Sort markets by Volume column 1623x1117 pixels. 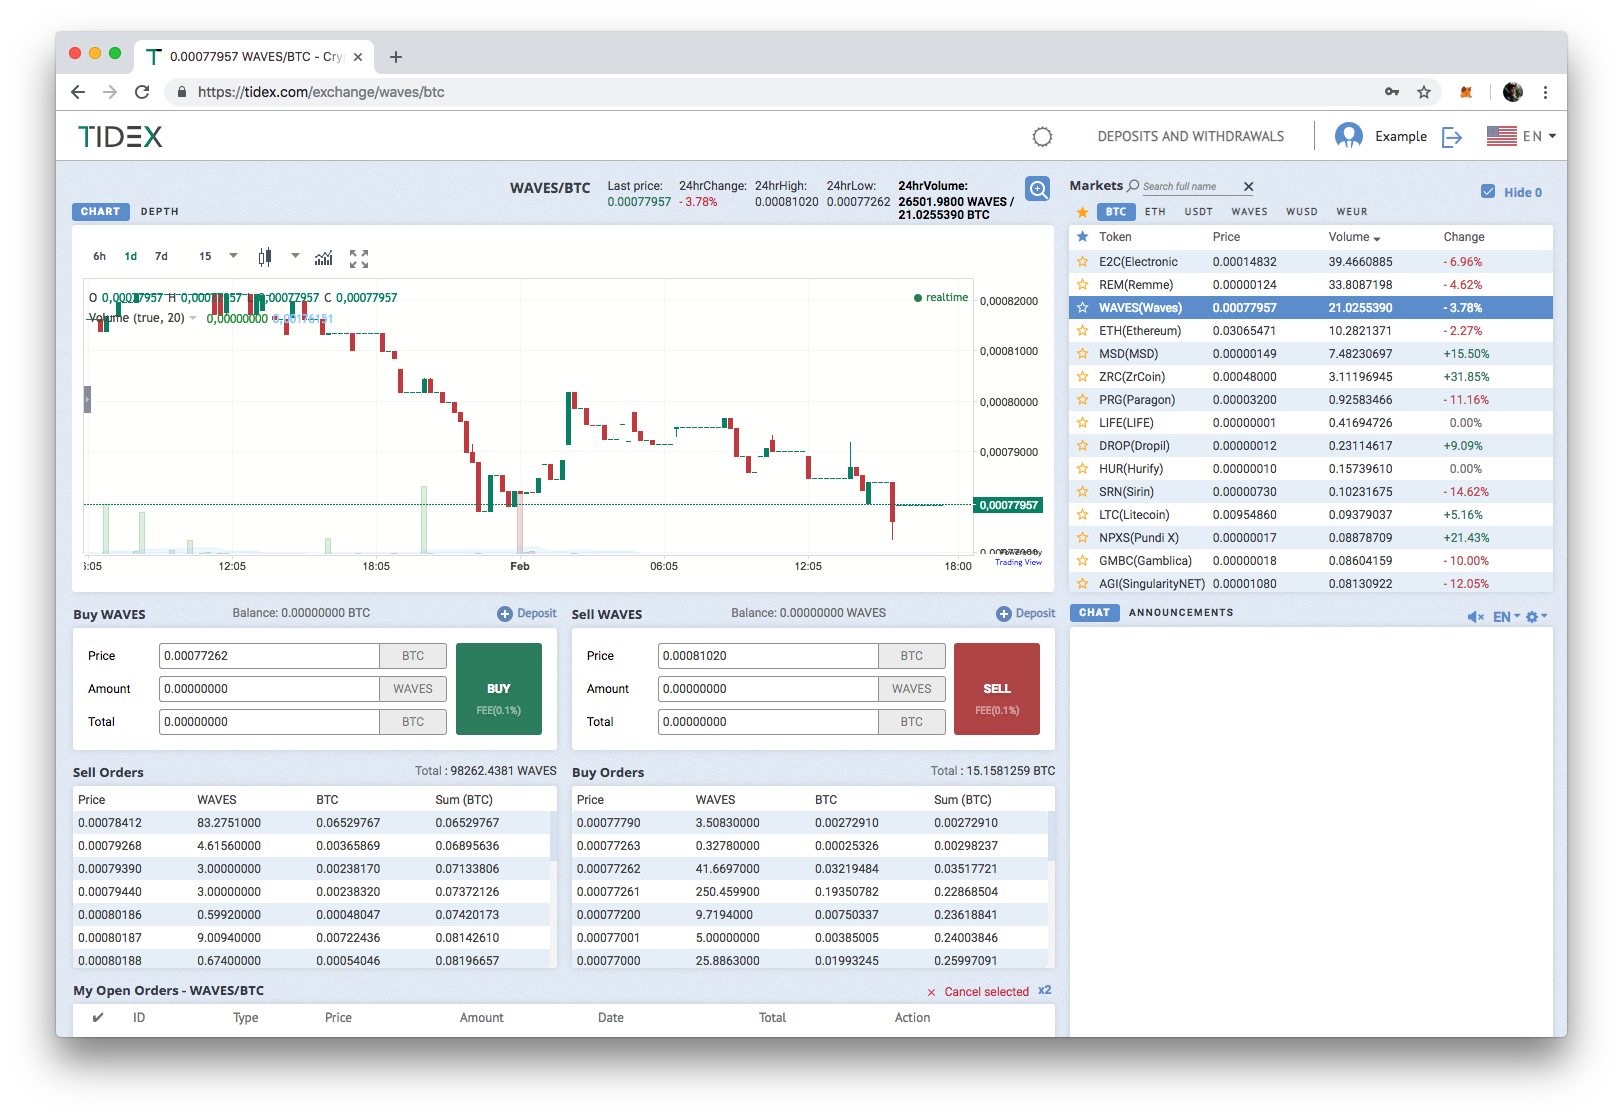(x=1354, y=237)
